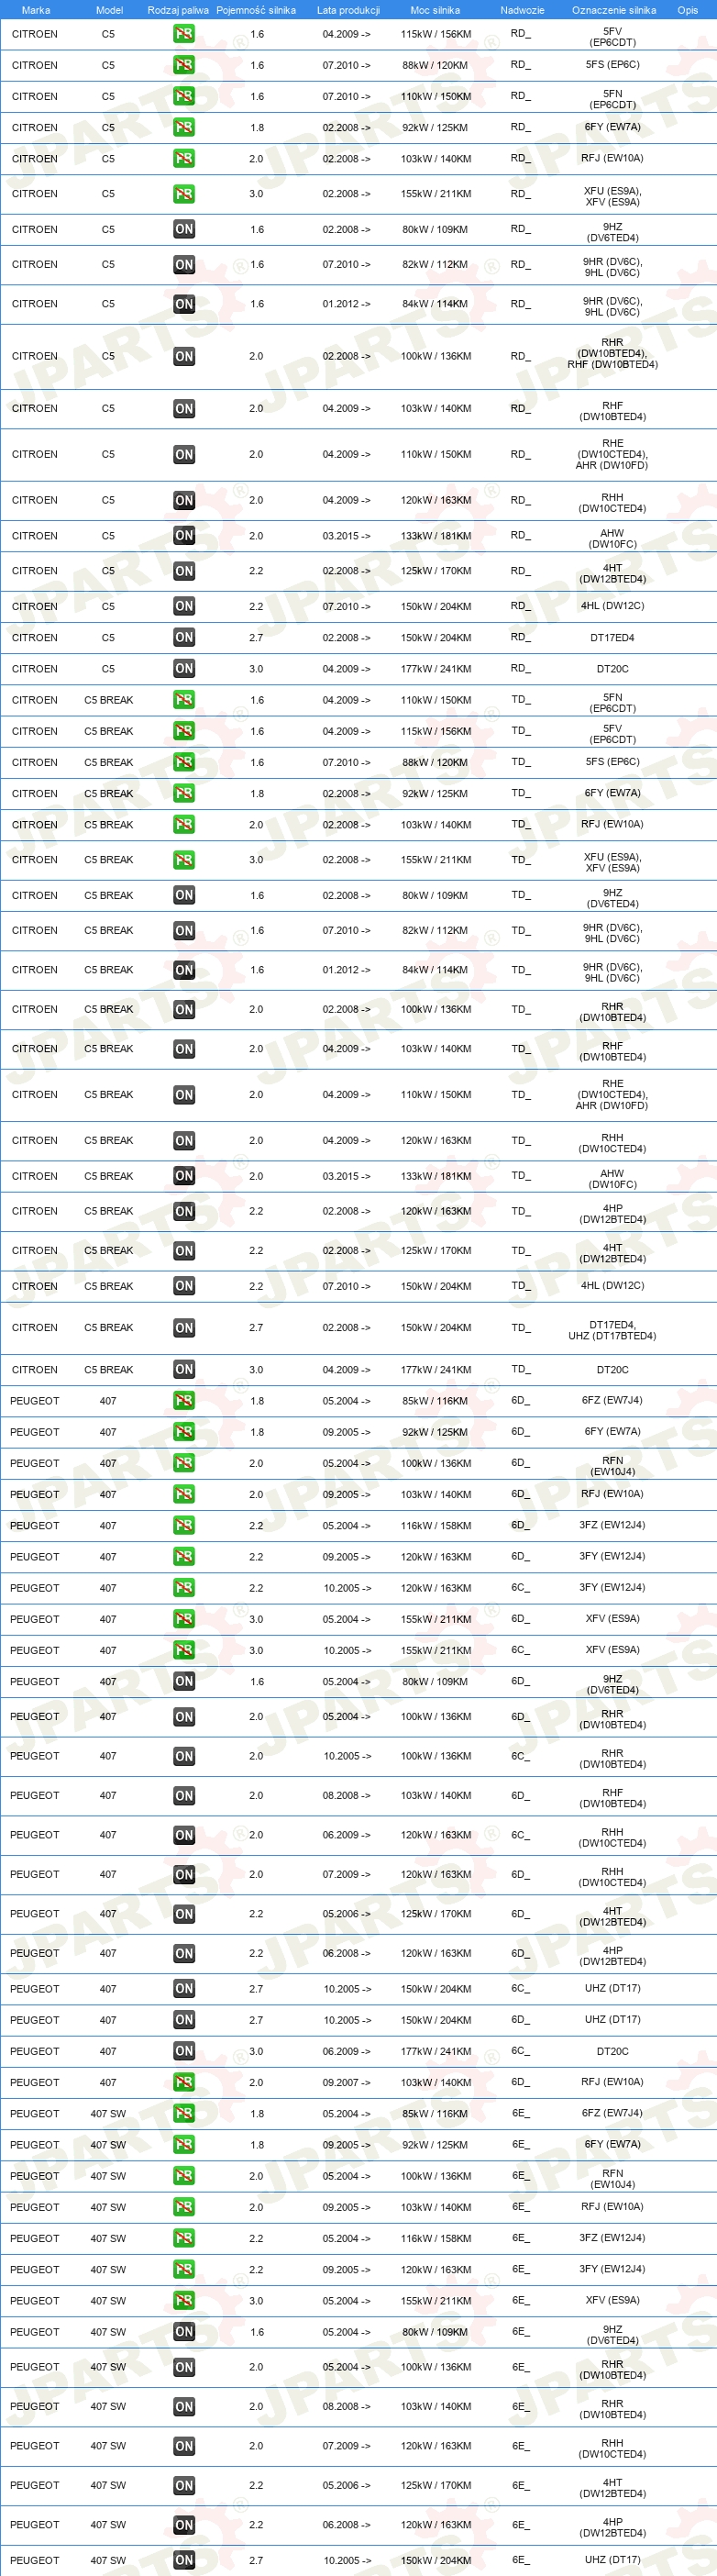Click ON diesel icon for C5 RD_ 80kW/109KM
Screen dimensions: 717x2576
pos(184,229)
